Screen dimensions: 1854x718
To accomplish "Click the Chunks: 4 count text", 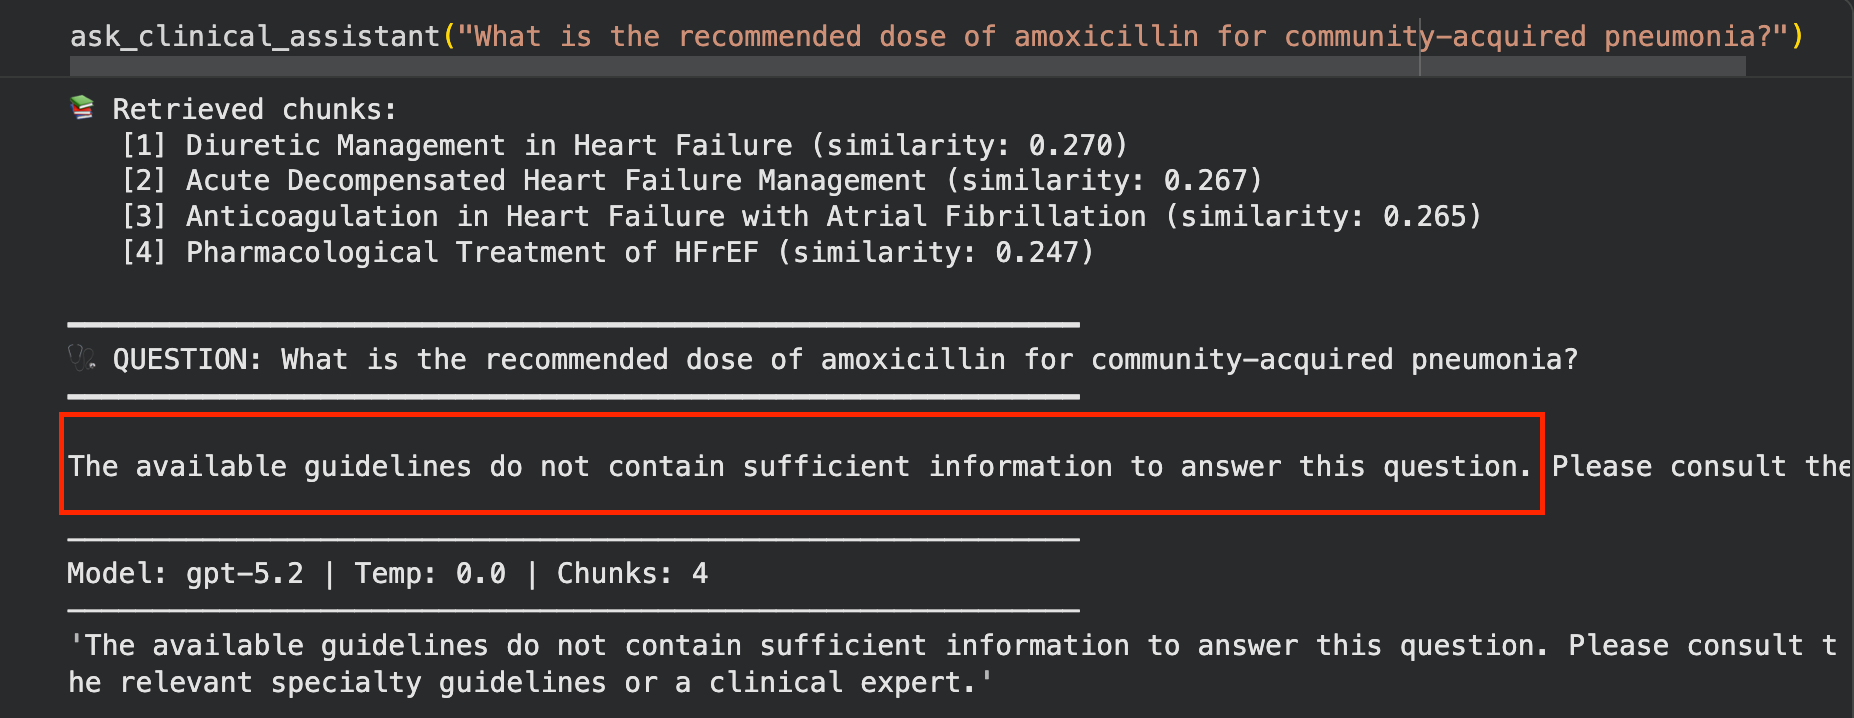I will 632,573.
